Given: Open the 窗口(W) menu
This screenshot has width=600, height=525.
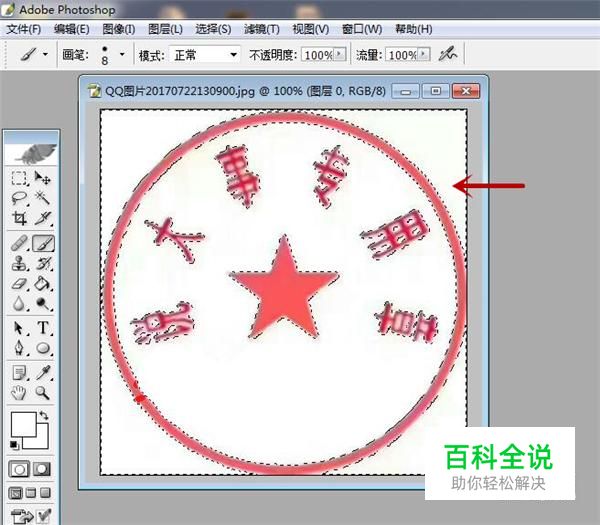Looking at the screenshot, I should 362,29.
